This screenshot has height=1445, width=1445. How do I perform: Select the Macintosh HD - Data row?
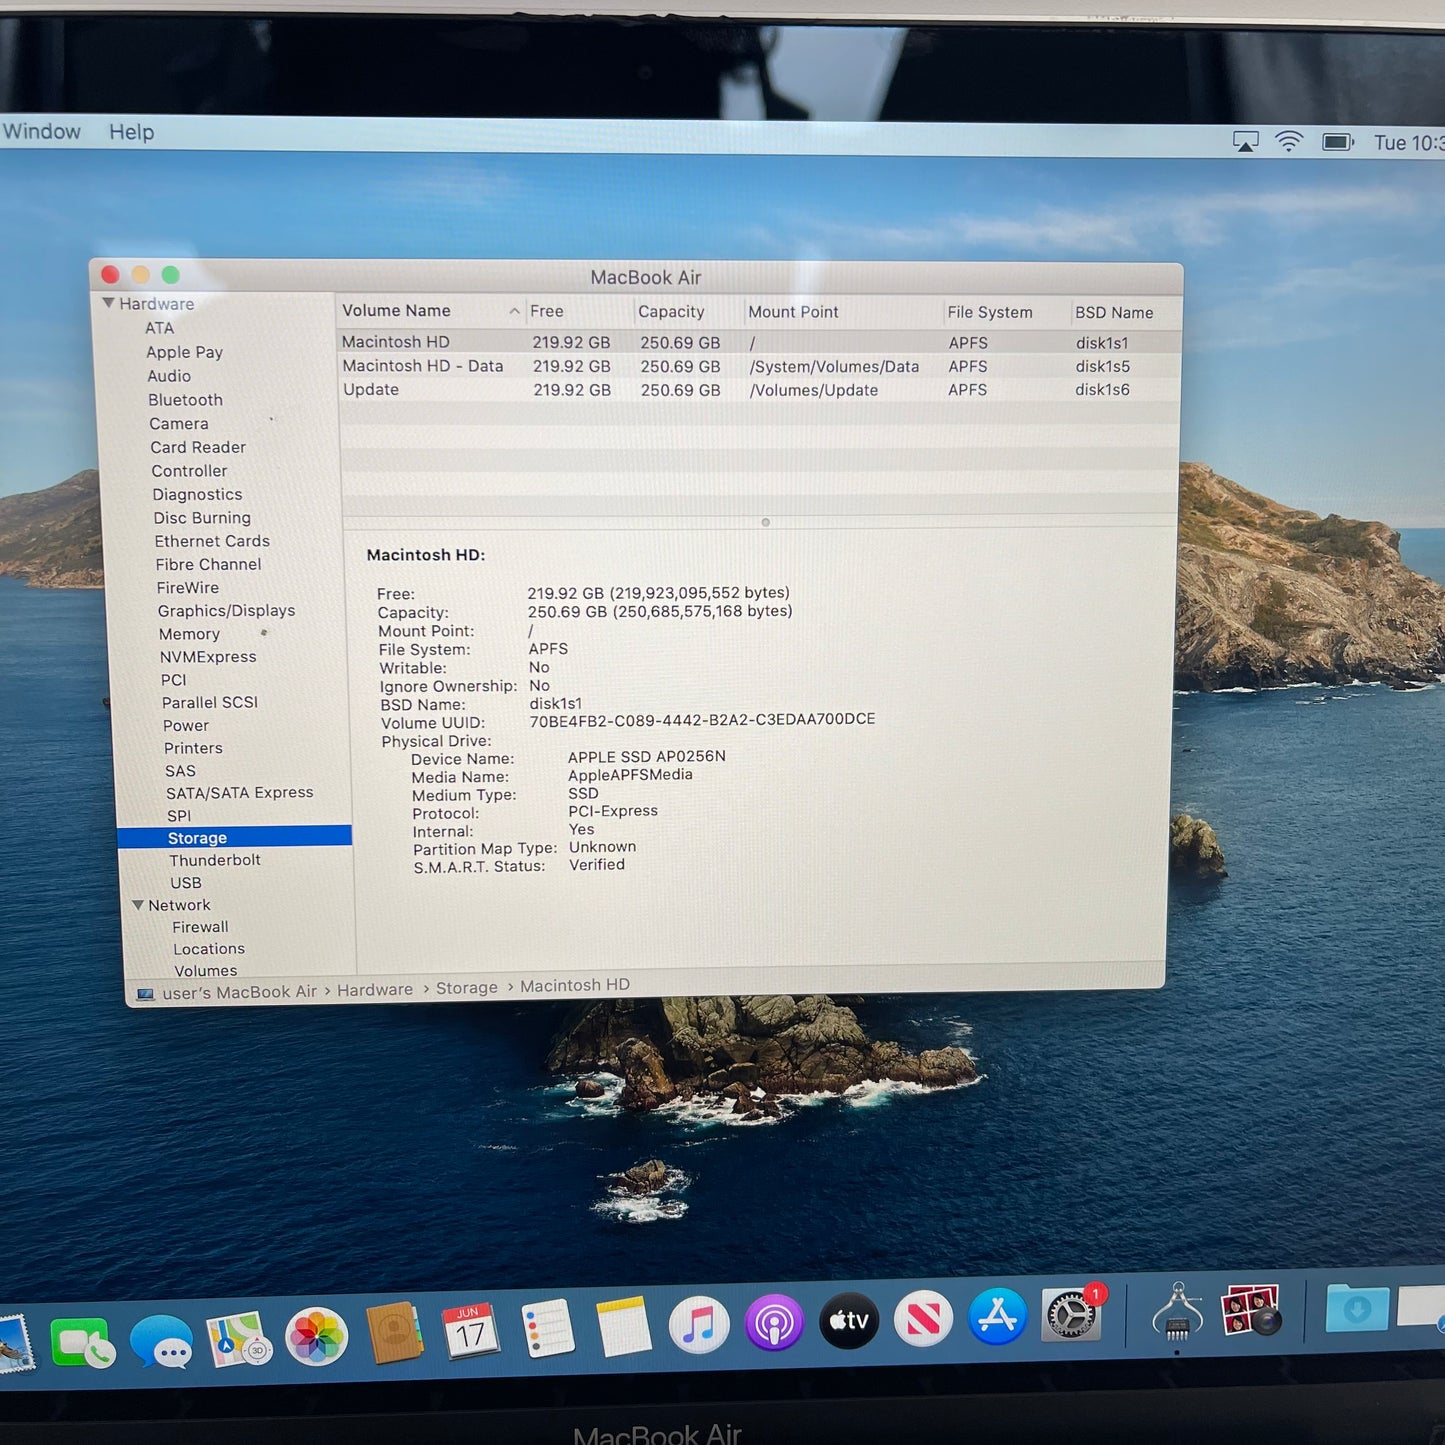point(759,366)
